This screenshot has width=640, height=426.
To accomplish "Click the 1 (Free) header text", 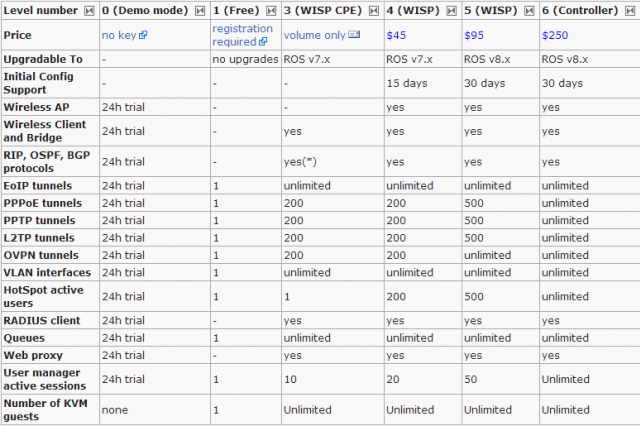I will (236, 11).
